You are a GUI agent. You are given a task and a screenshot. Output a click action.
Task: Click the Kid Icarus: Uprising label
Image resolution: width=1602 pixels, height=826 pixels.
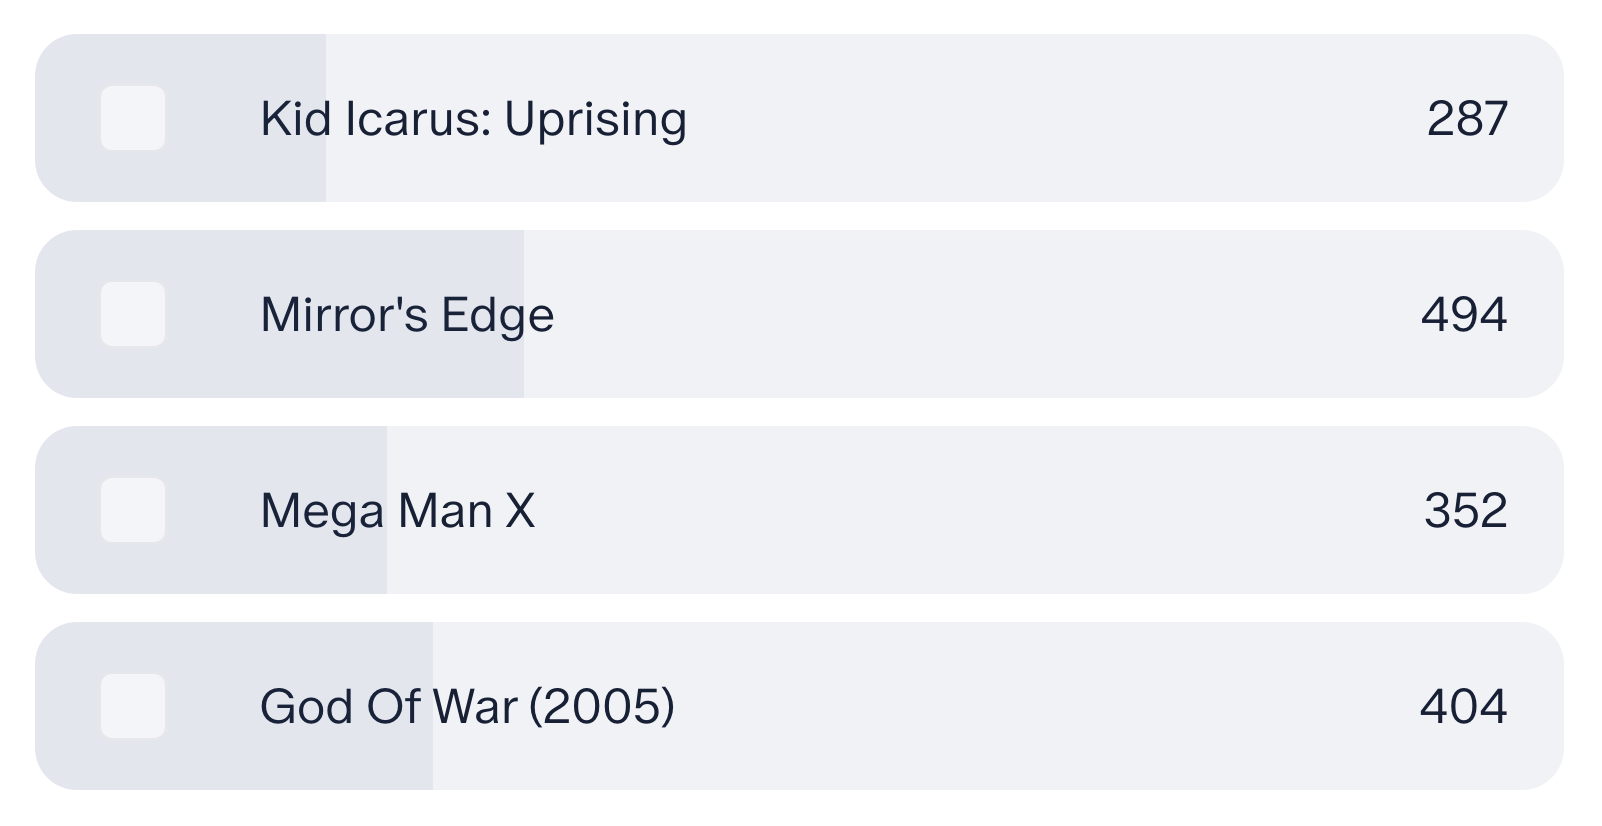click(x=473, y=119)
